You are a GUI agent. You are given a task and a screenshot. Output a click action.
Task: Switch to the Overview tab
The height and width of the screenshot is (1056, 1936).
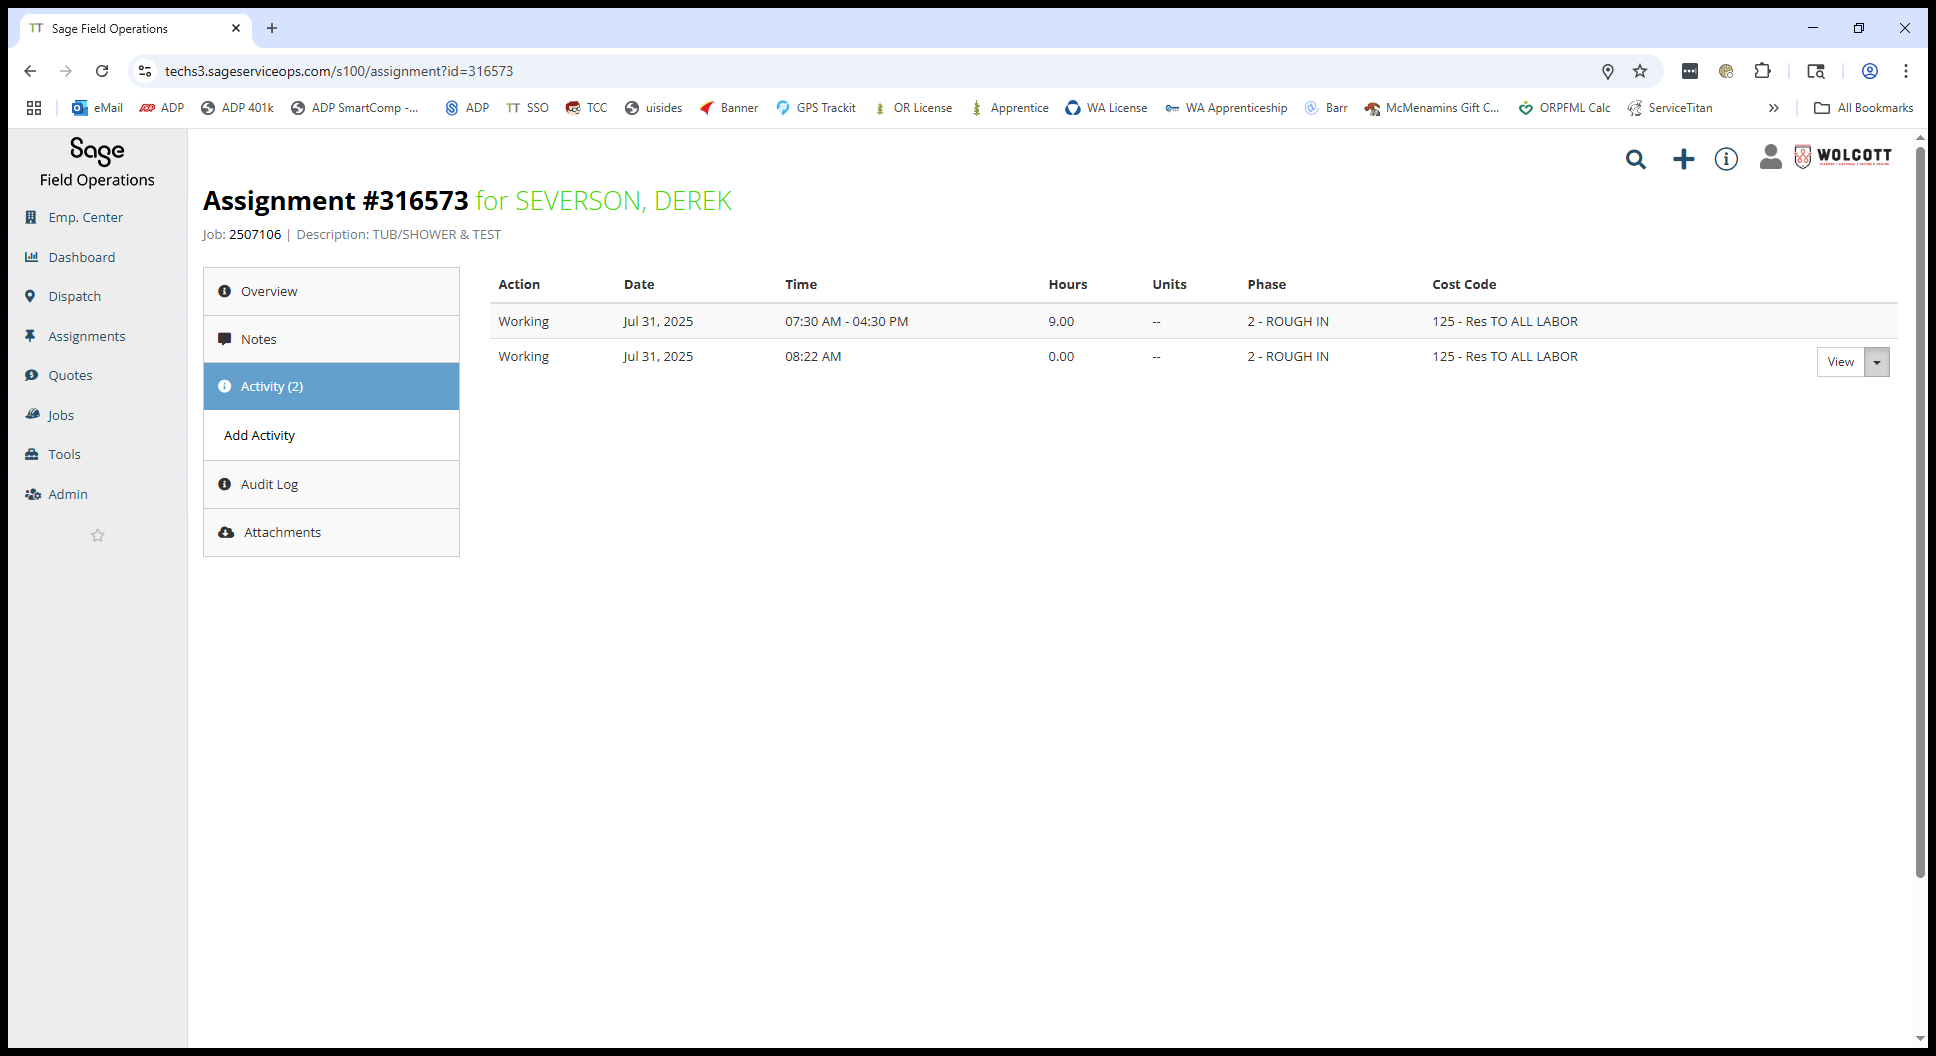331,291
